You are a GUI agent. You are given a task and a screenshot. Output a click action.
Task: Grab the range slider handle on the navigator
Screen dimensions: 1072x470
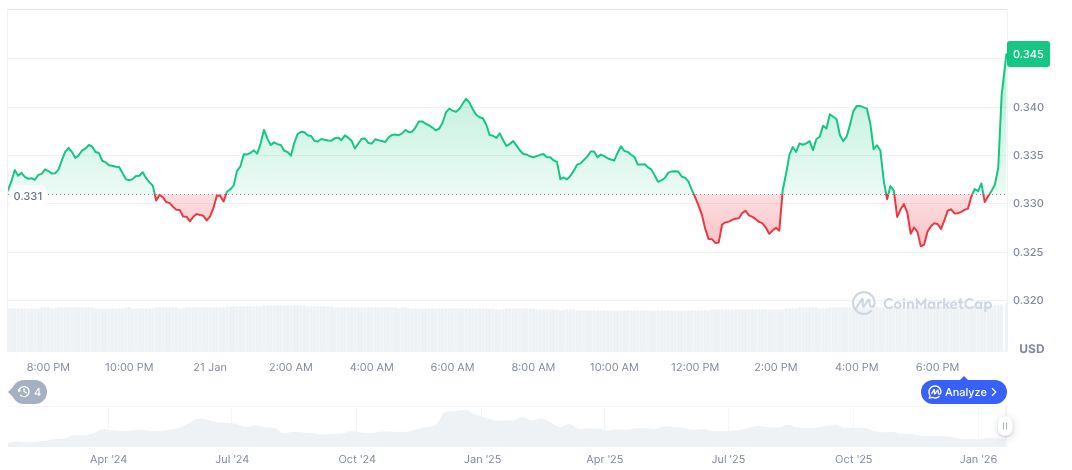coord(1004,426)
